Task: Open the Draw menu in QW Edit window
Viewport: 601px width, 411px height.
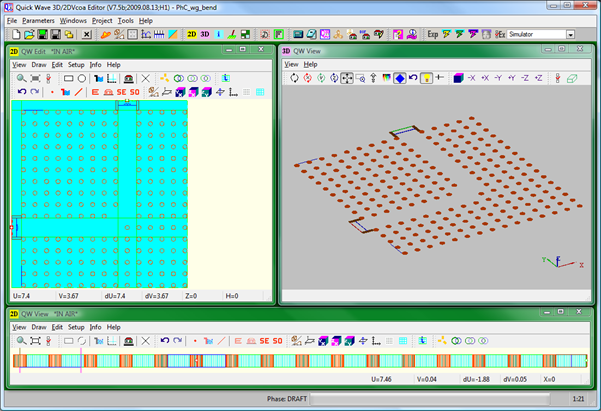Action: [38, 64]
